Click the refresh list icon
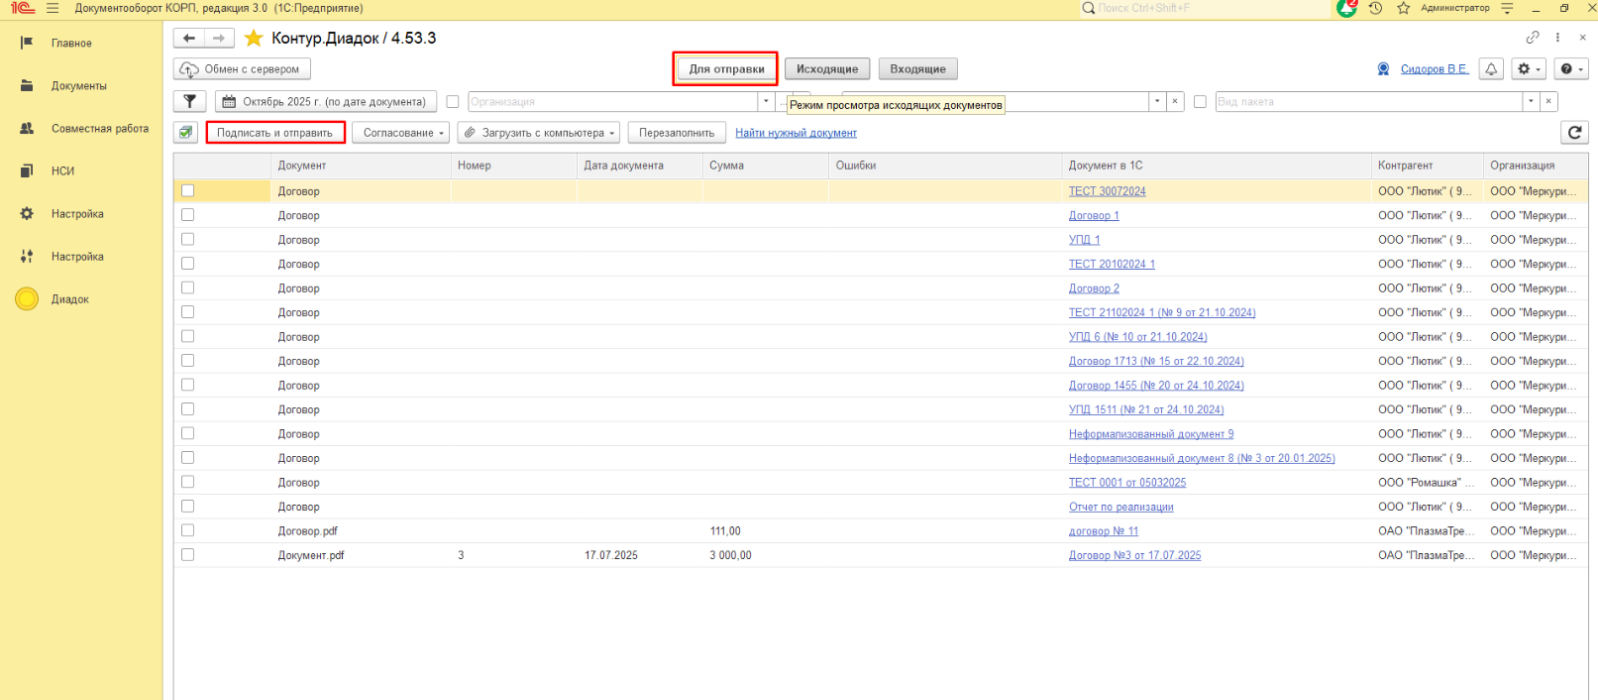Viewport: 1598px width, 700px height. (1574, 133)
